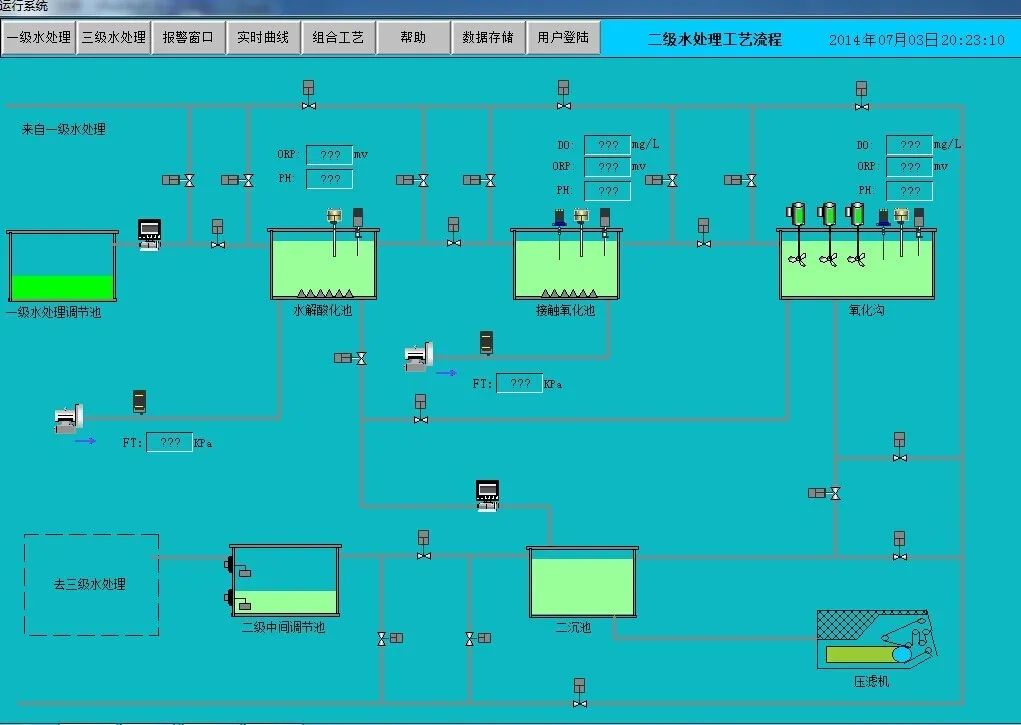Click the dosing device icon above 水解酸化池
This screenshot has height=725, width=1021.
(334, 216)
